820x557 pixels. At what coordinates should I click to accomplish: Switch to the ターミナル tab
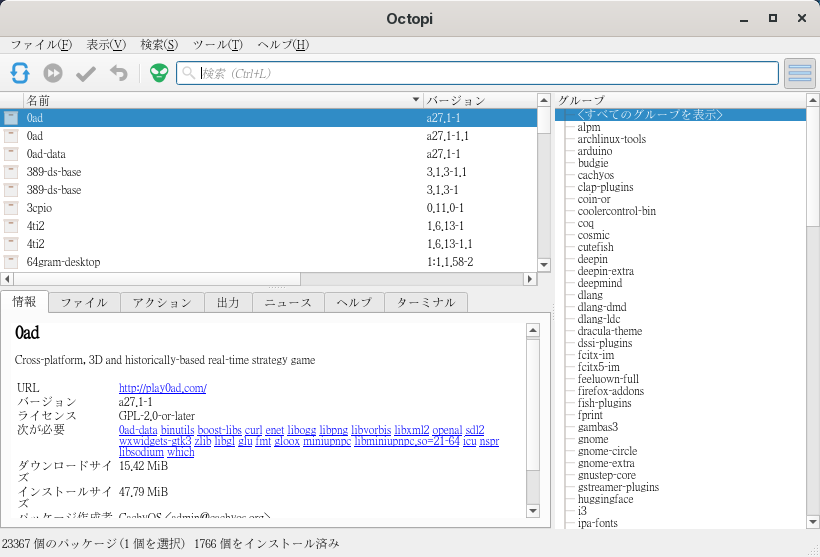(x=426, y=303)
